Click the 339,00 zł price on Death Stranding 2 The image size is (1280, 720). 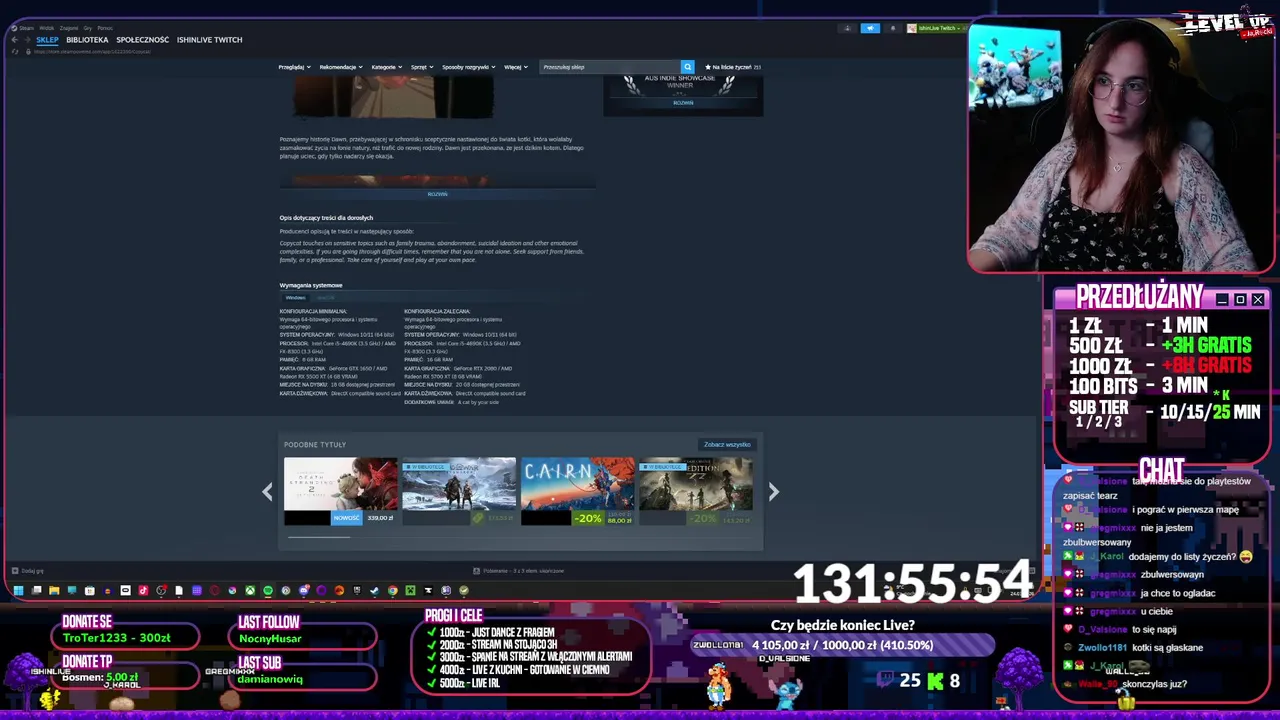point(380,518)
